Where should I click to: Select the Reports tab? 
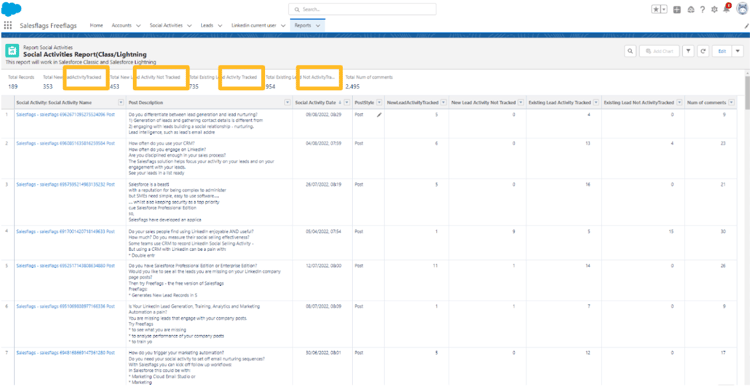click(302, 25)
